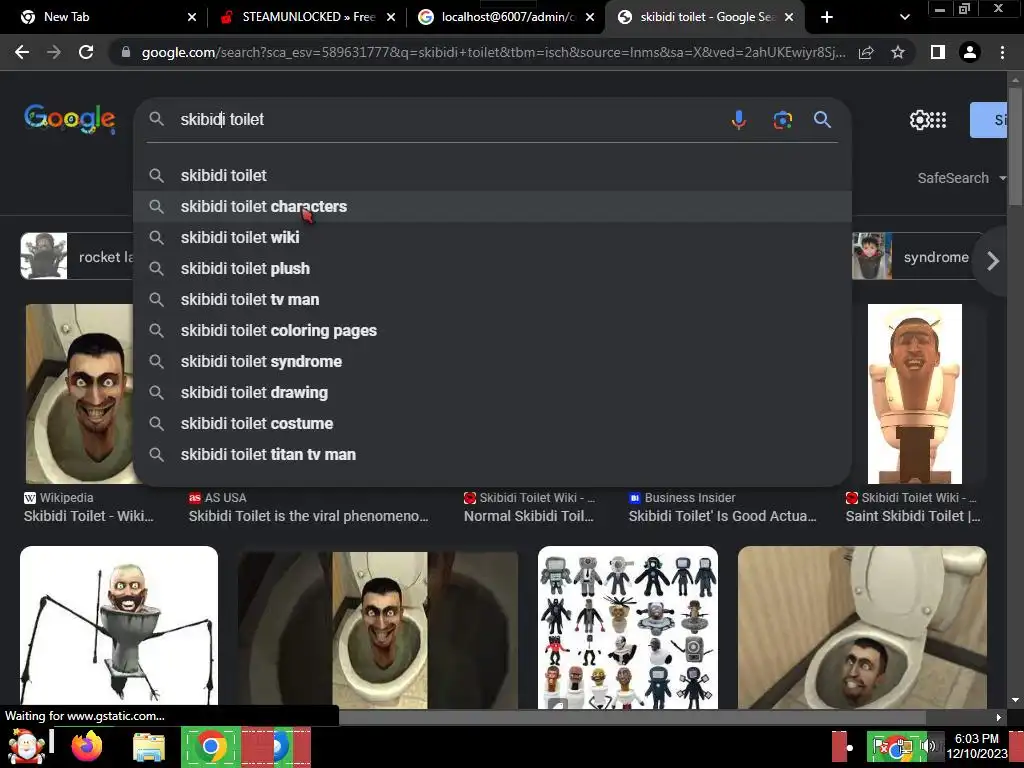Select first suggestion 'skibidi toilet'
Viewport: 1024px width, 768px height.
pyautogui.click(x=492, y=176)
